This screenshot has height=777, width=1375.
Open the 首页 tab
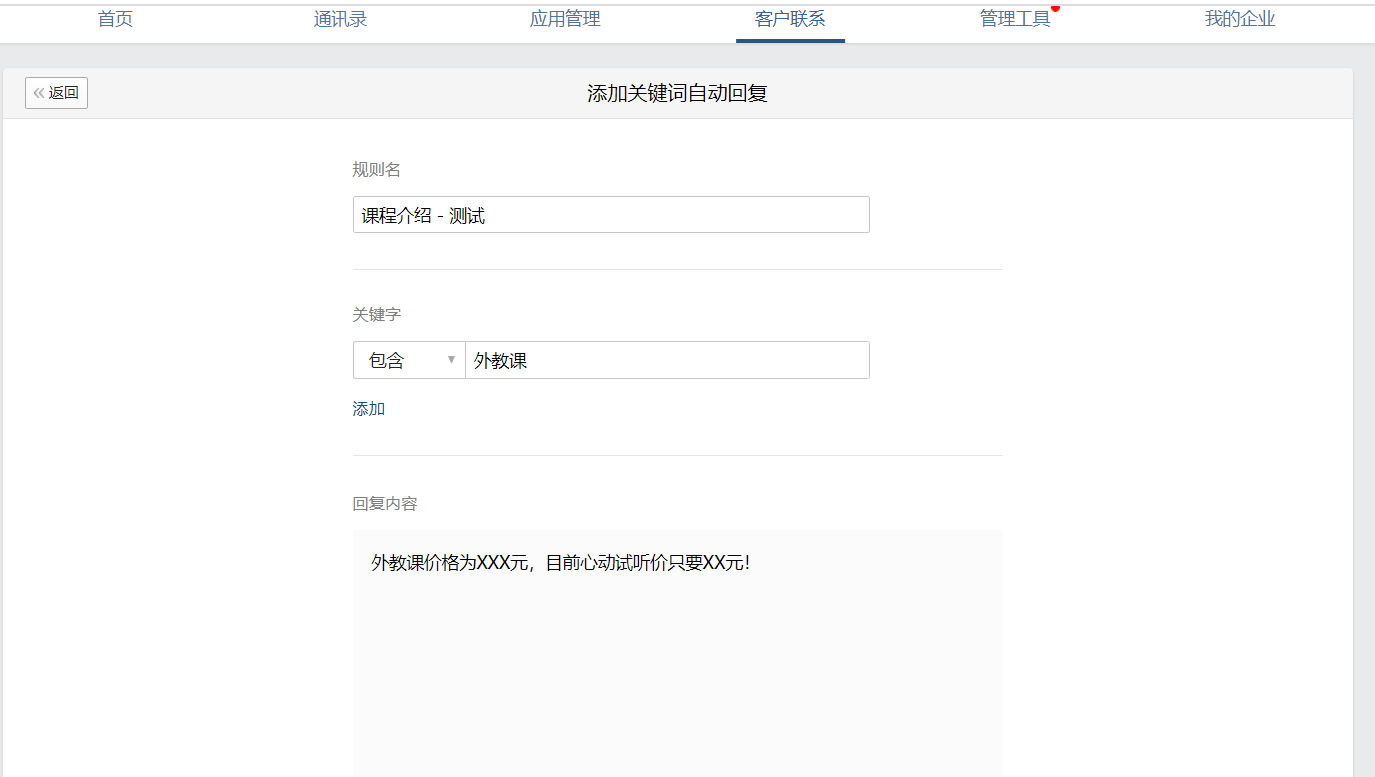[115, 19]
